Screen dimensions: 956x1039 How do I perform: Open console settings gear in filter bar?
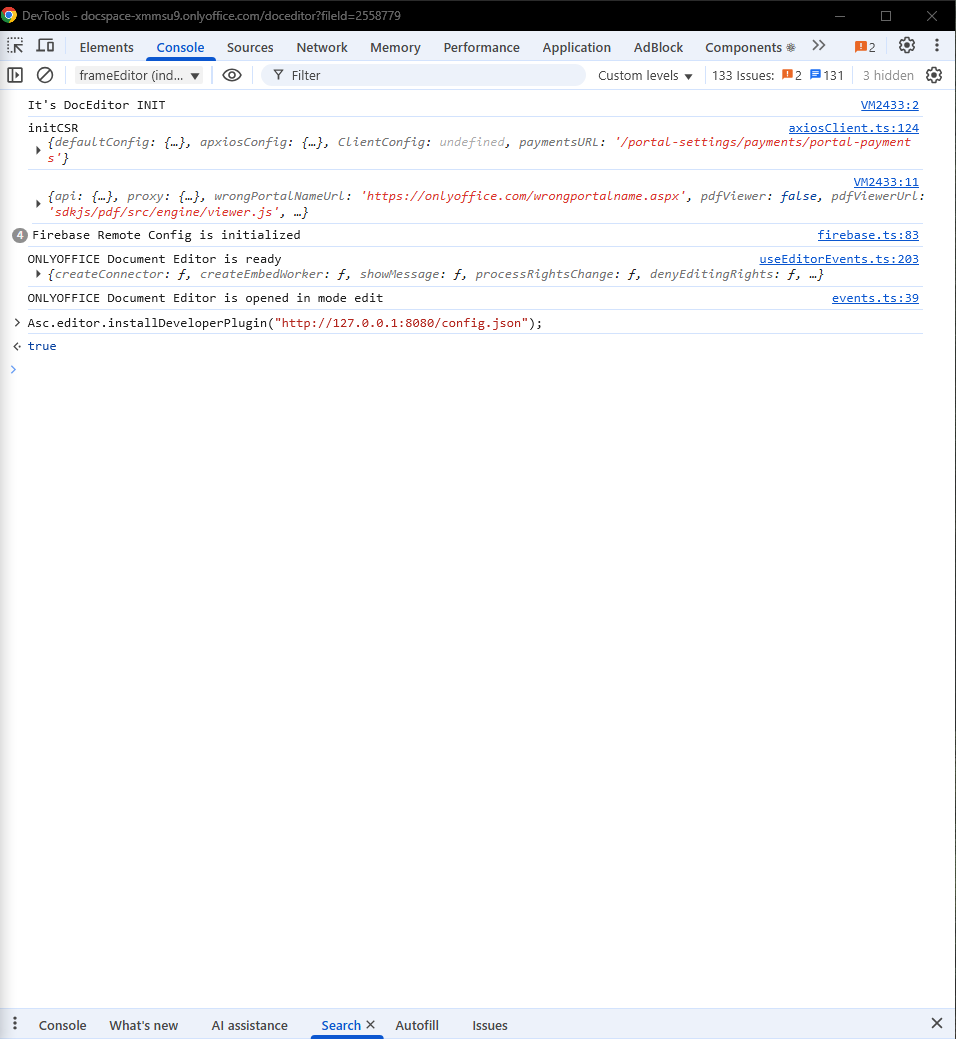[x=934, y=75]
